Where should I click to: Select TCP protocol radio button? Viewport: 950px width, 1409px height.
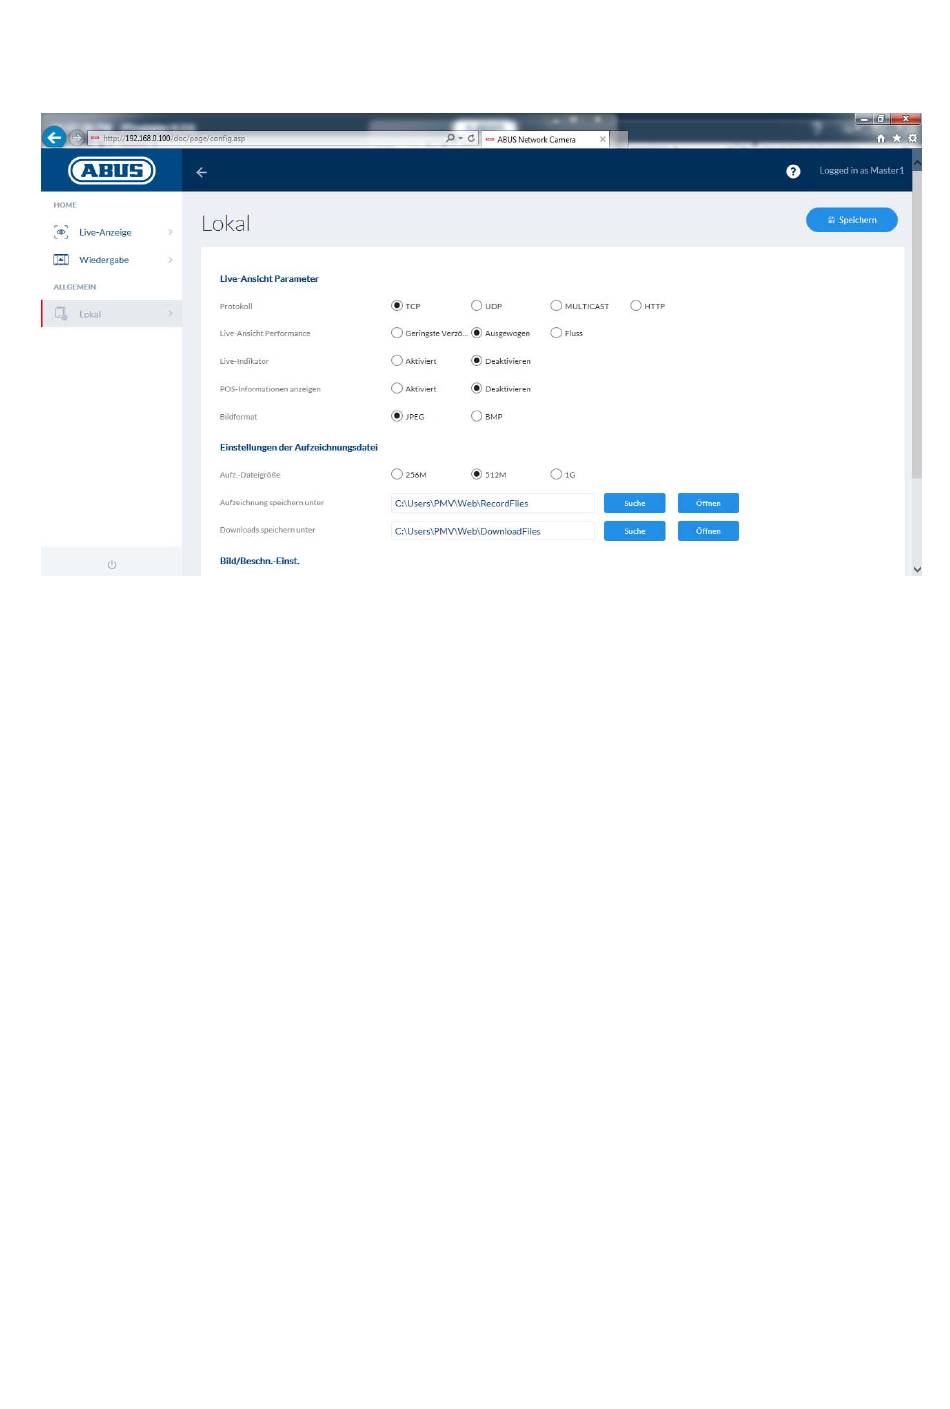tap(397, 306)
